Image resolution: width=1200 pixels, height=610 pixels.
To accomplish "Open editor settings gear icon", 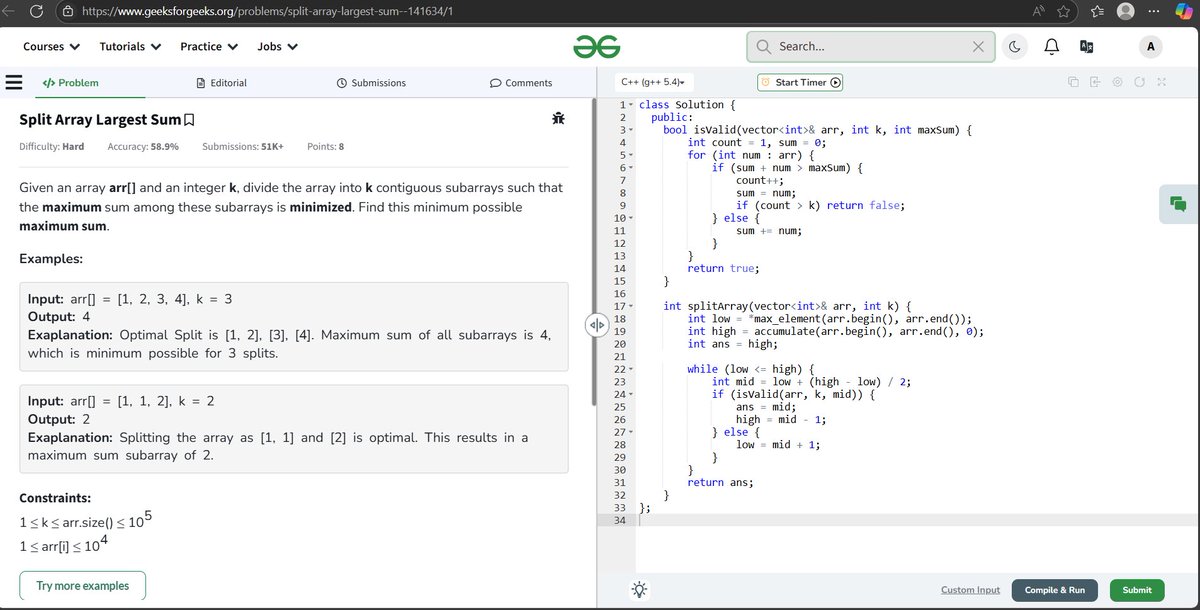I will [1117, 82].
